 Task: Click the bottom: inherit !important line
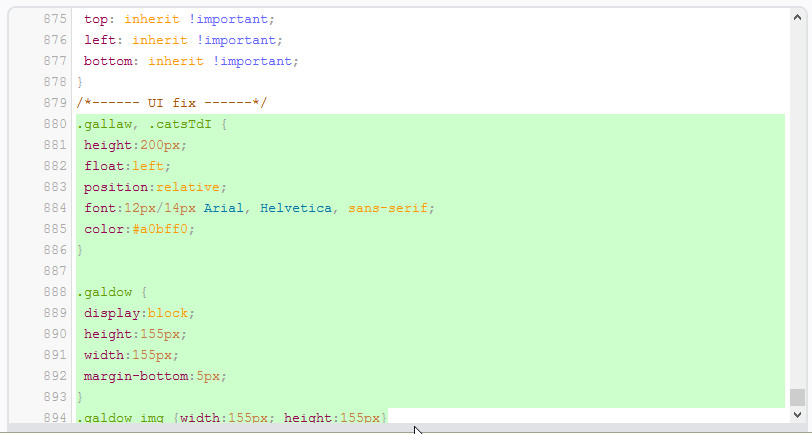tap(190, 61)
